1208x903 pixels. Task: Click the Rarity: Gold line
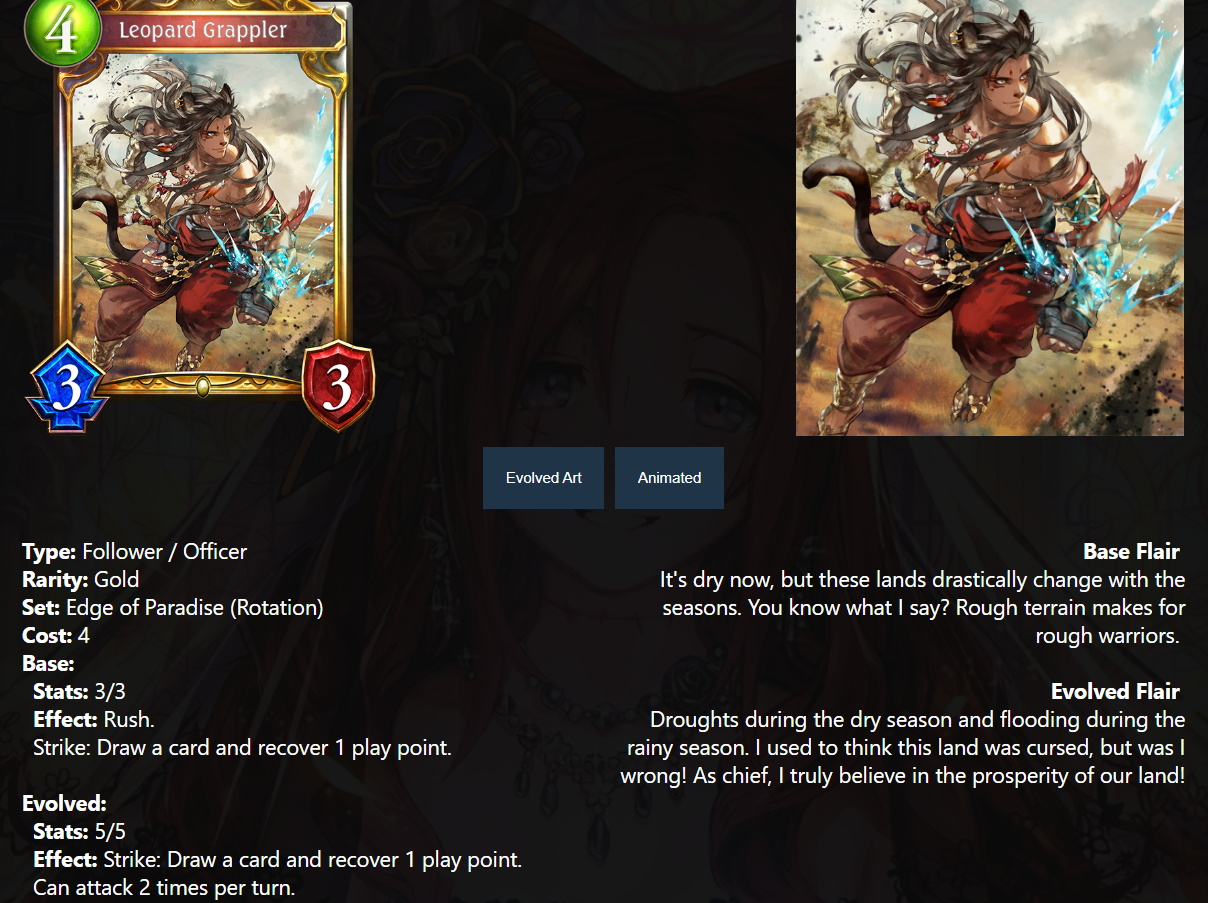(x=81, y=580)
